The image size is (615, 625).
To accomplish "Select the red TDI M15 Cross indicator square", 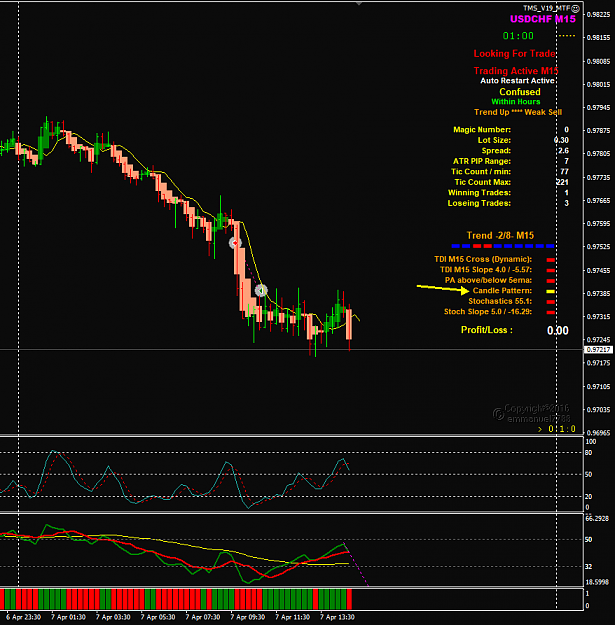I will coord(550,260).
